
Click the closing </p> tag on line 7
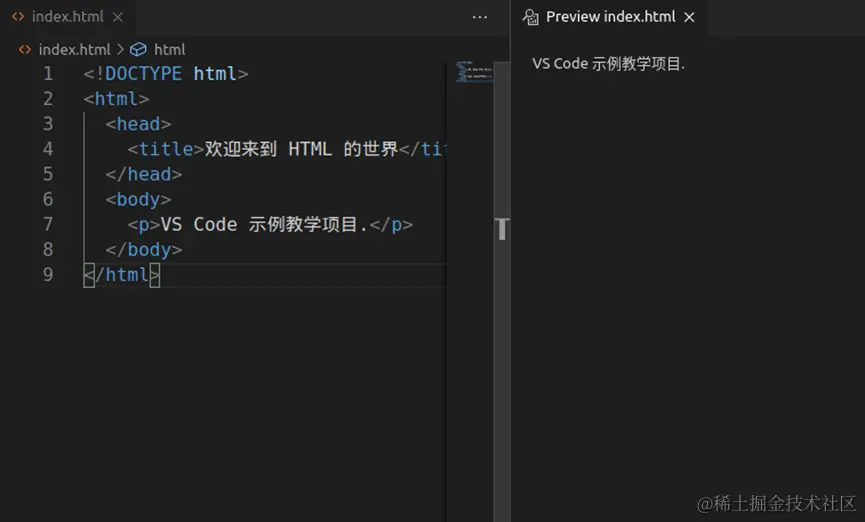point(391,224)
